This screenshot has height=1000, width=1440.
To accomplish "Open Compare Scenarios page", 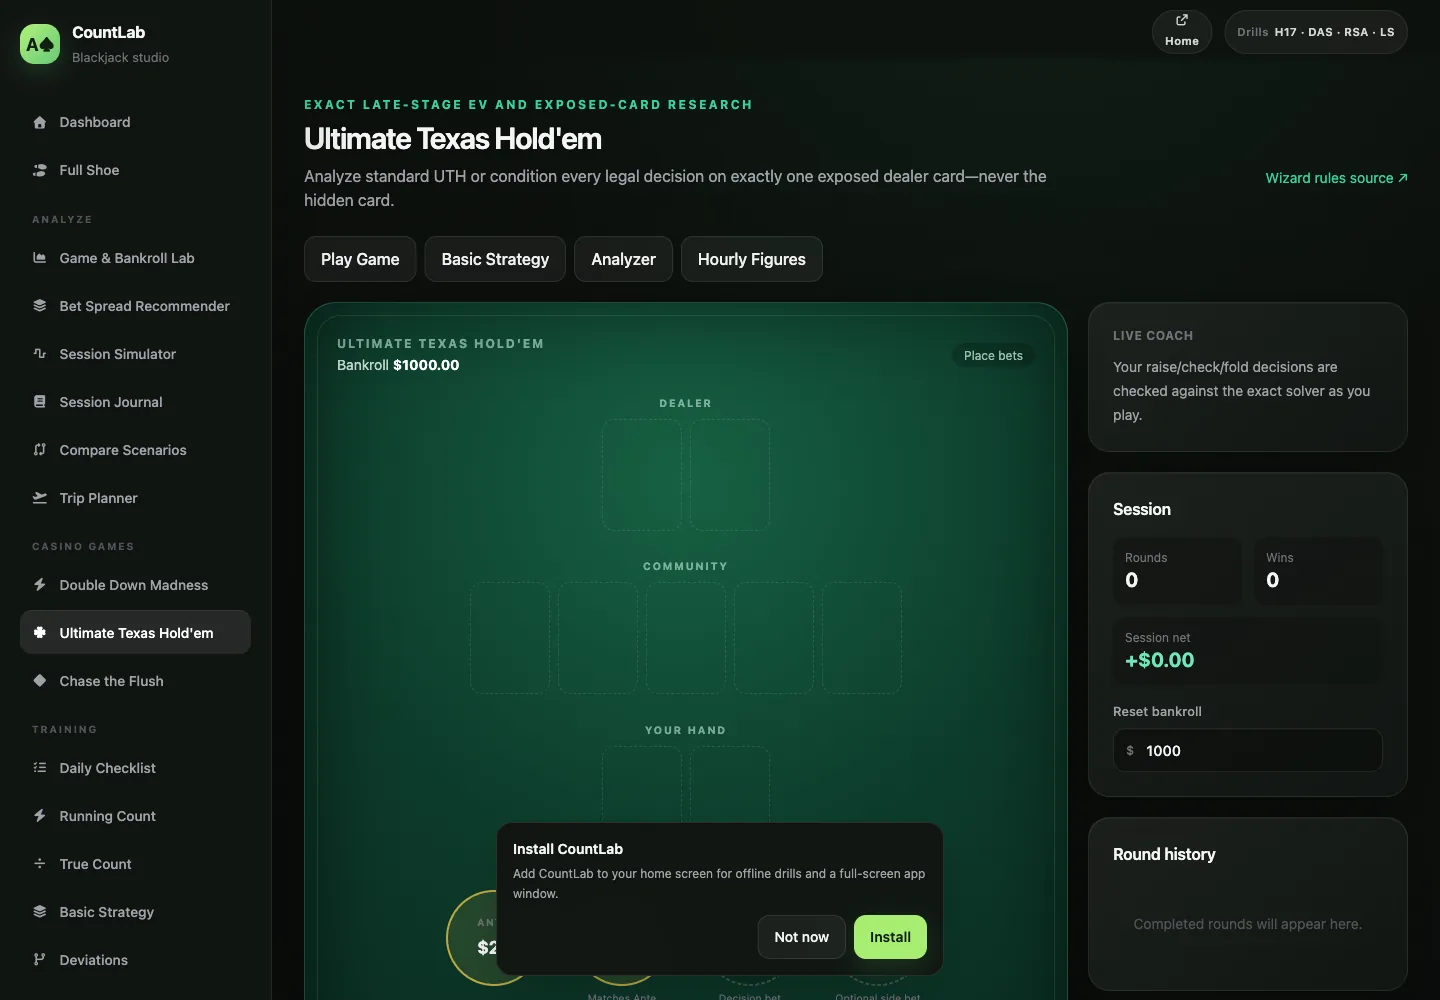I will click(135, 450).
